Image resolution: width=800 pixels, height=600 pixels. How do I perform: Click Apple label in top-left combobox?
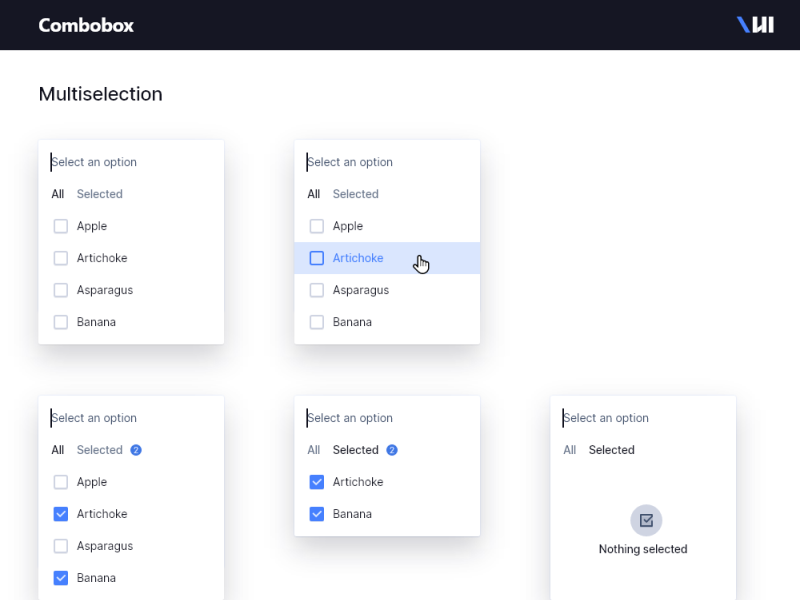92,226
